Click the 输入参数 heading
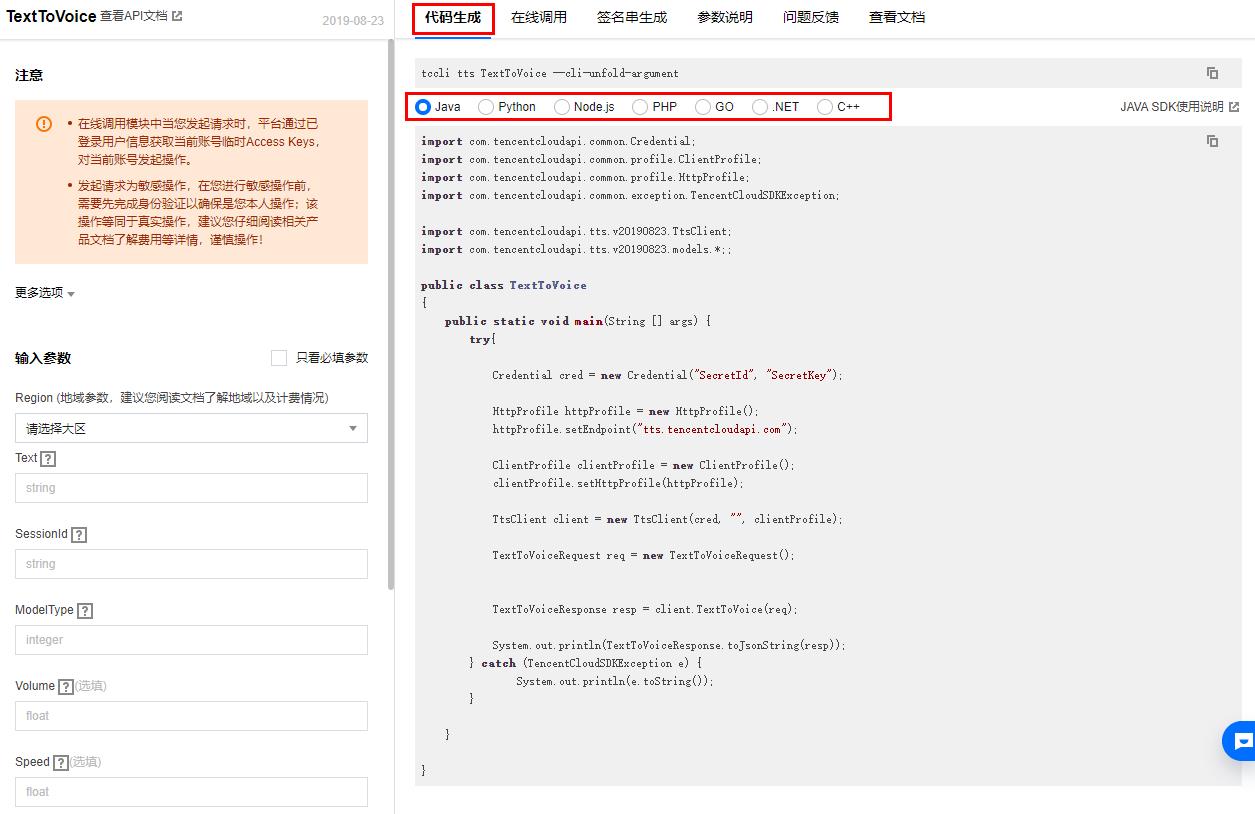1255x814 pixels. pyautogui.click(x=43, y=358)
